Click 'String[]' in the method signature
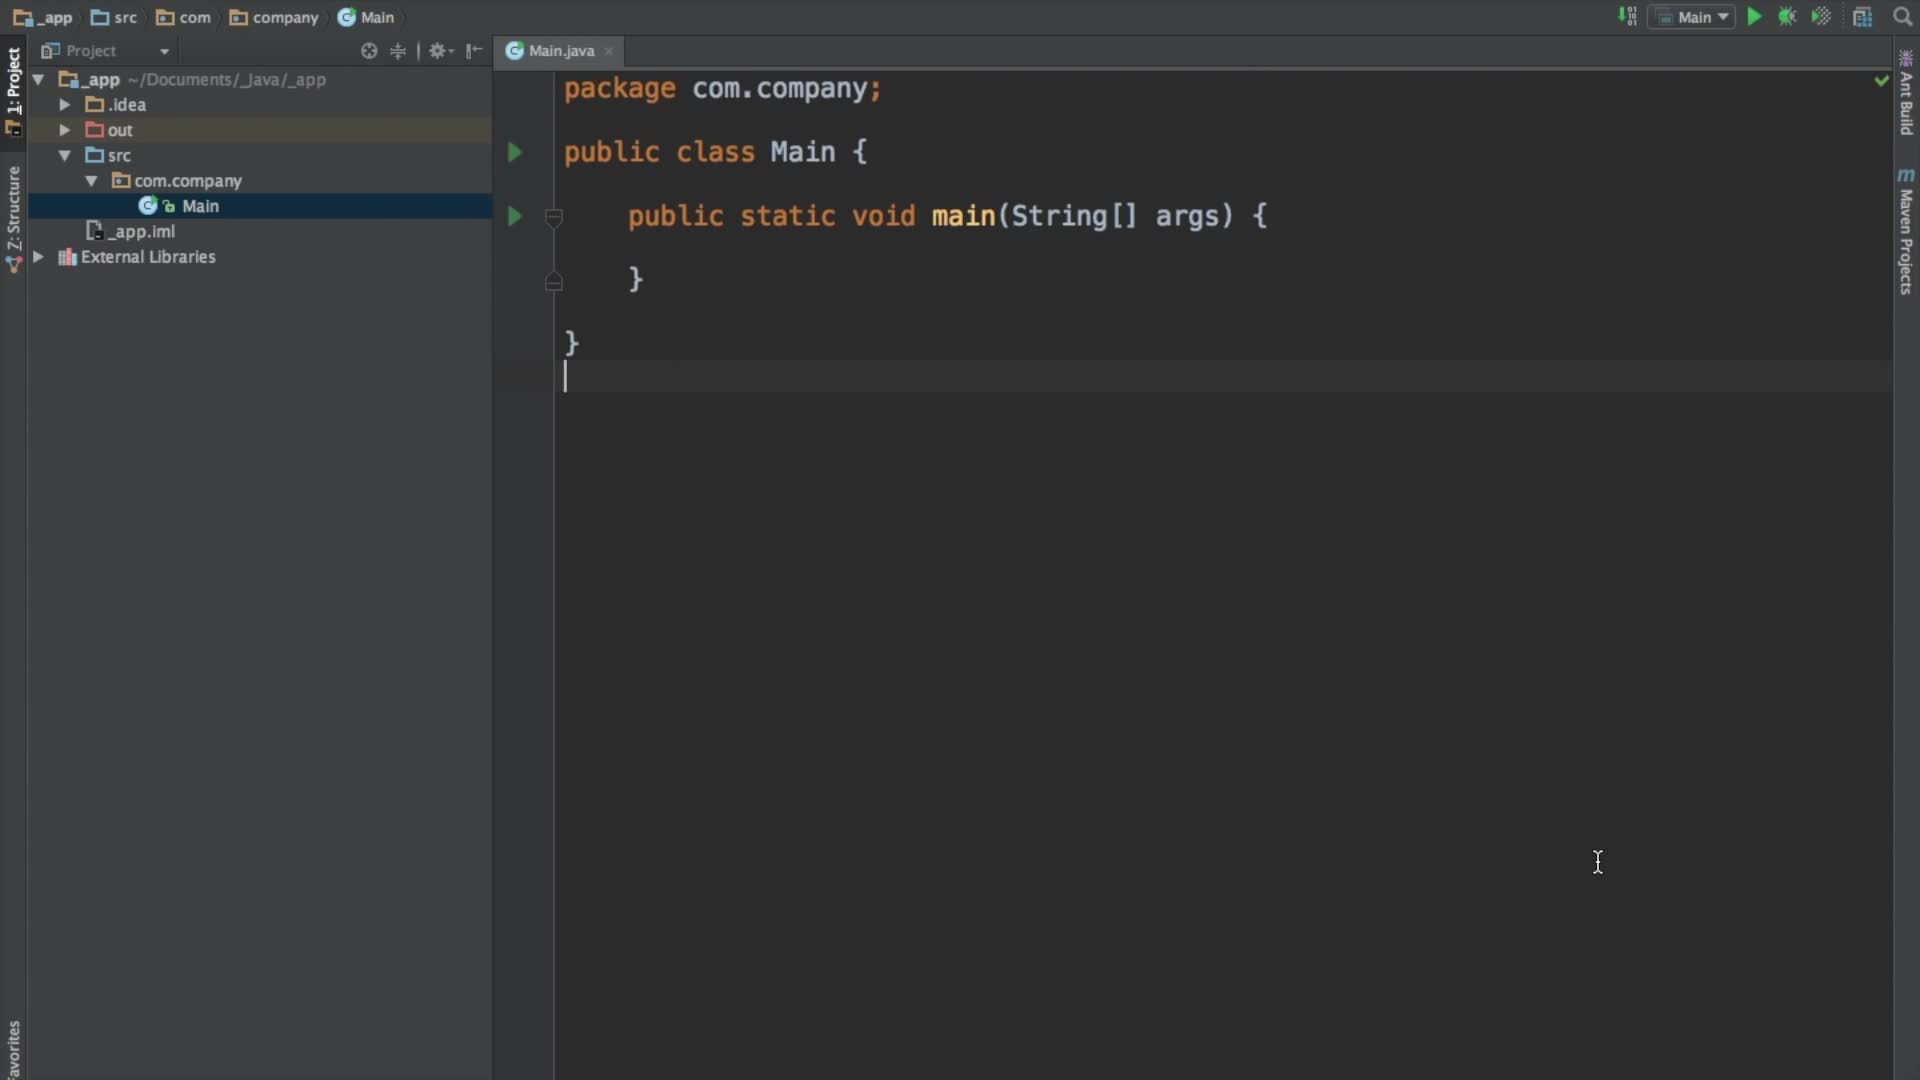The width and height of the screenshot is (1920, 1080). pyautogui.click(x=1075, y=216)
